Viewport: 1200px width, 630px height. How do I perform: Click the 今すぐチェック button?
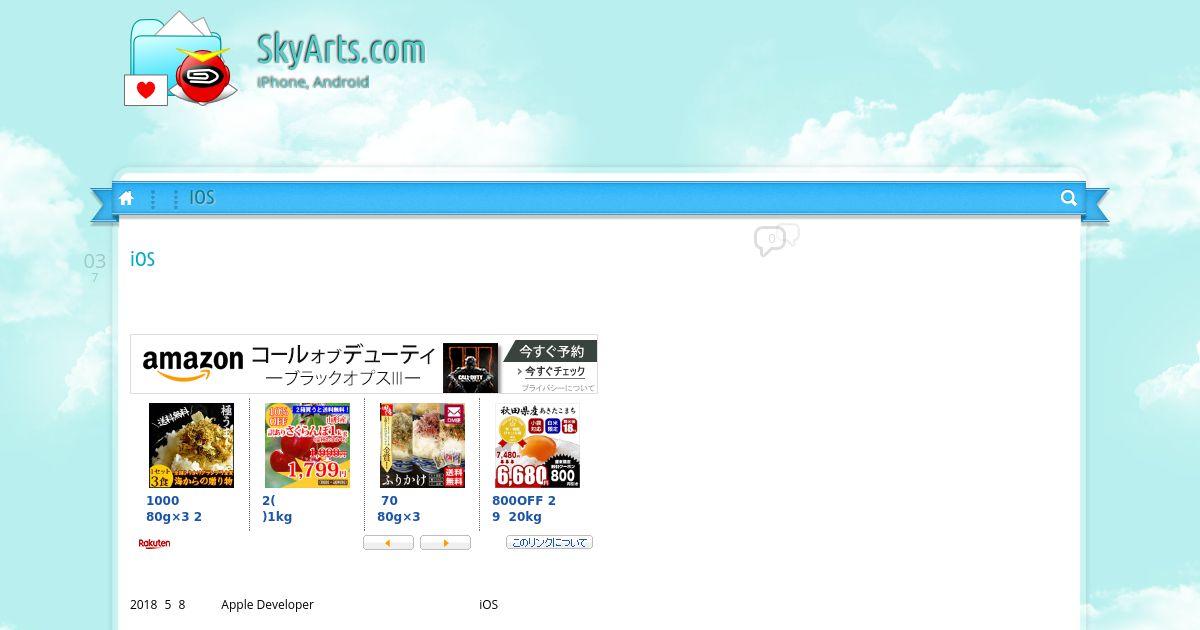point(551,372)
